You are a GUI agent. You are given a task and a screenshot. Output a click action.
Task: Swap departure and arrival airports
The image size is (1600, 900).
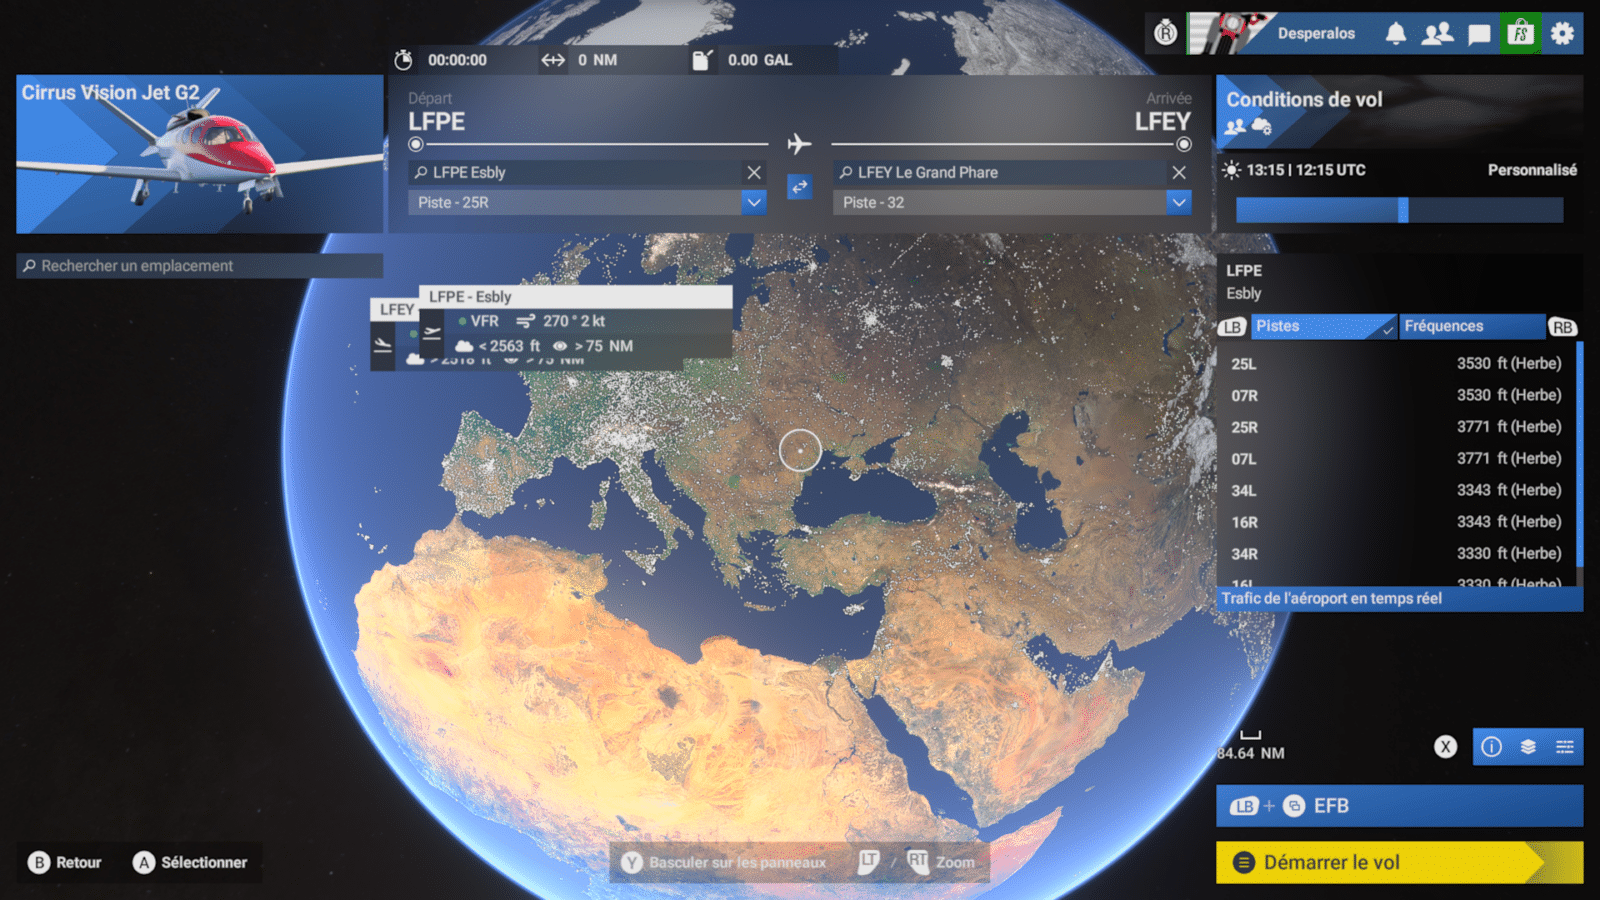coord(799,187)
